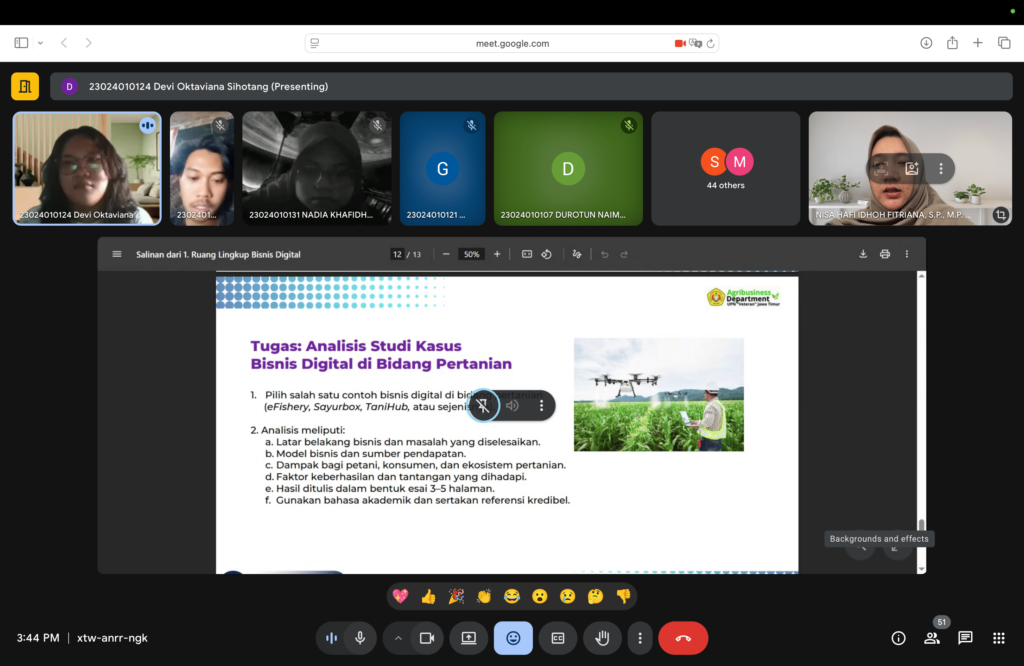Viewport: 1024px width, 666px height.
Task: Open PDF viewer more actions menu
Action: [x=906, y=254]
